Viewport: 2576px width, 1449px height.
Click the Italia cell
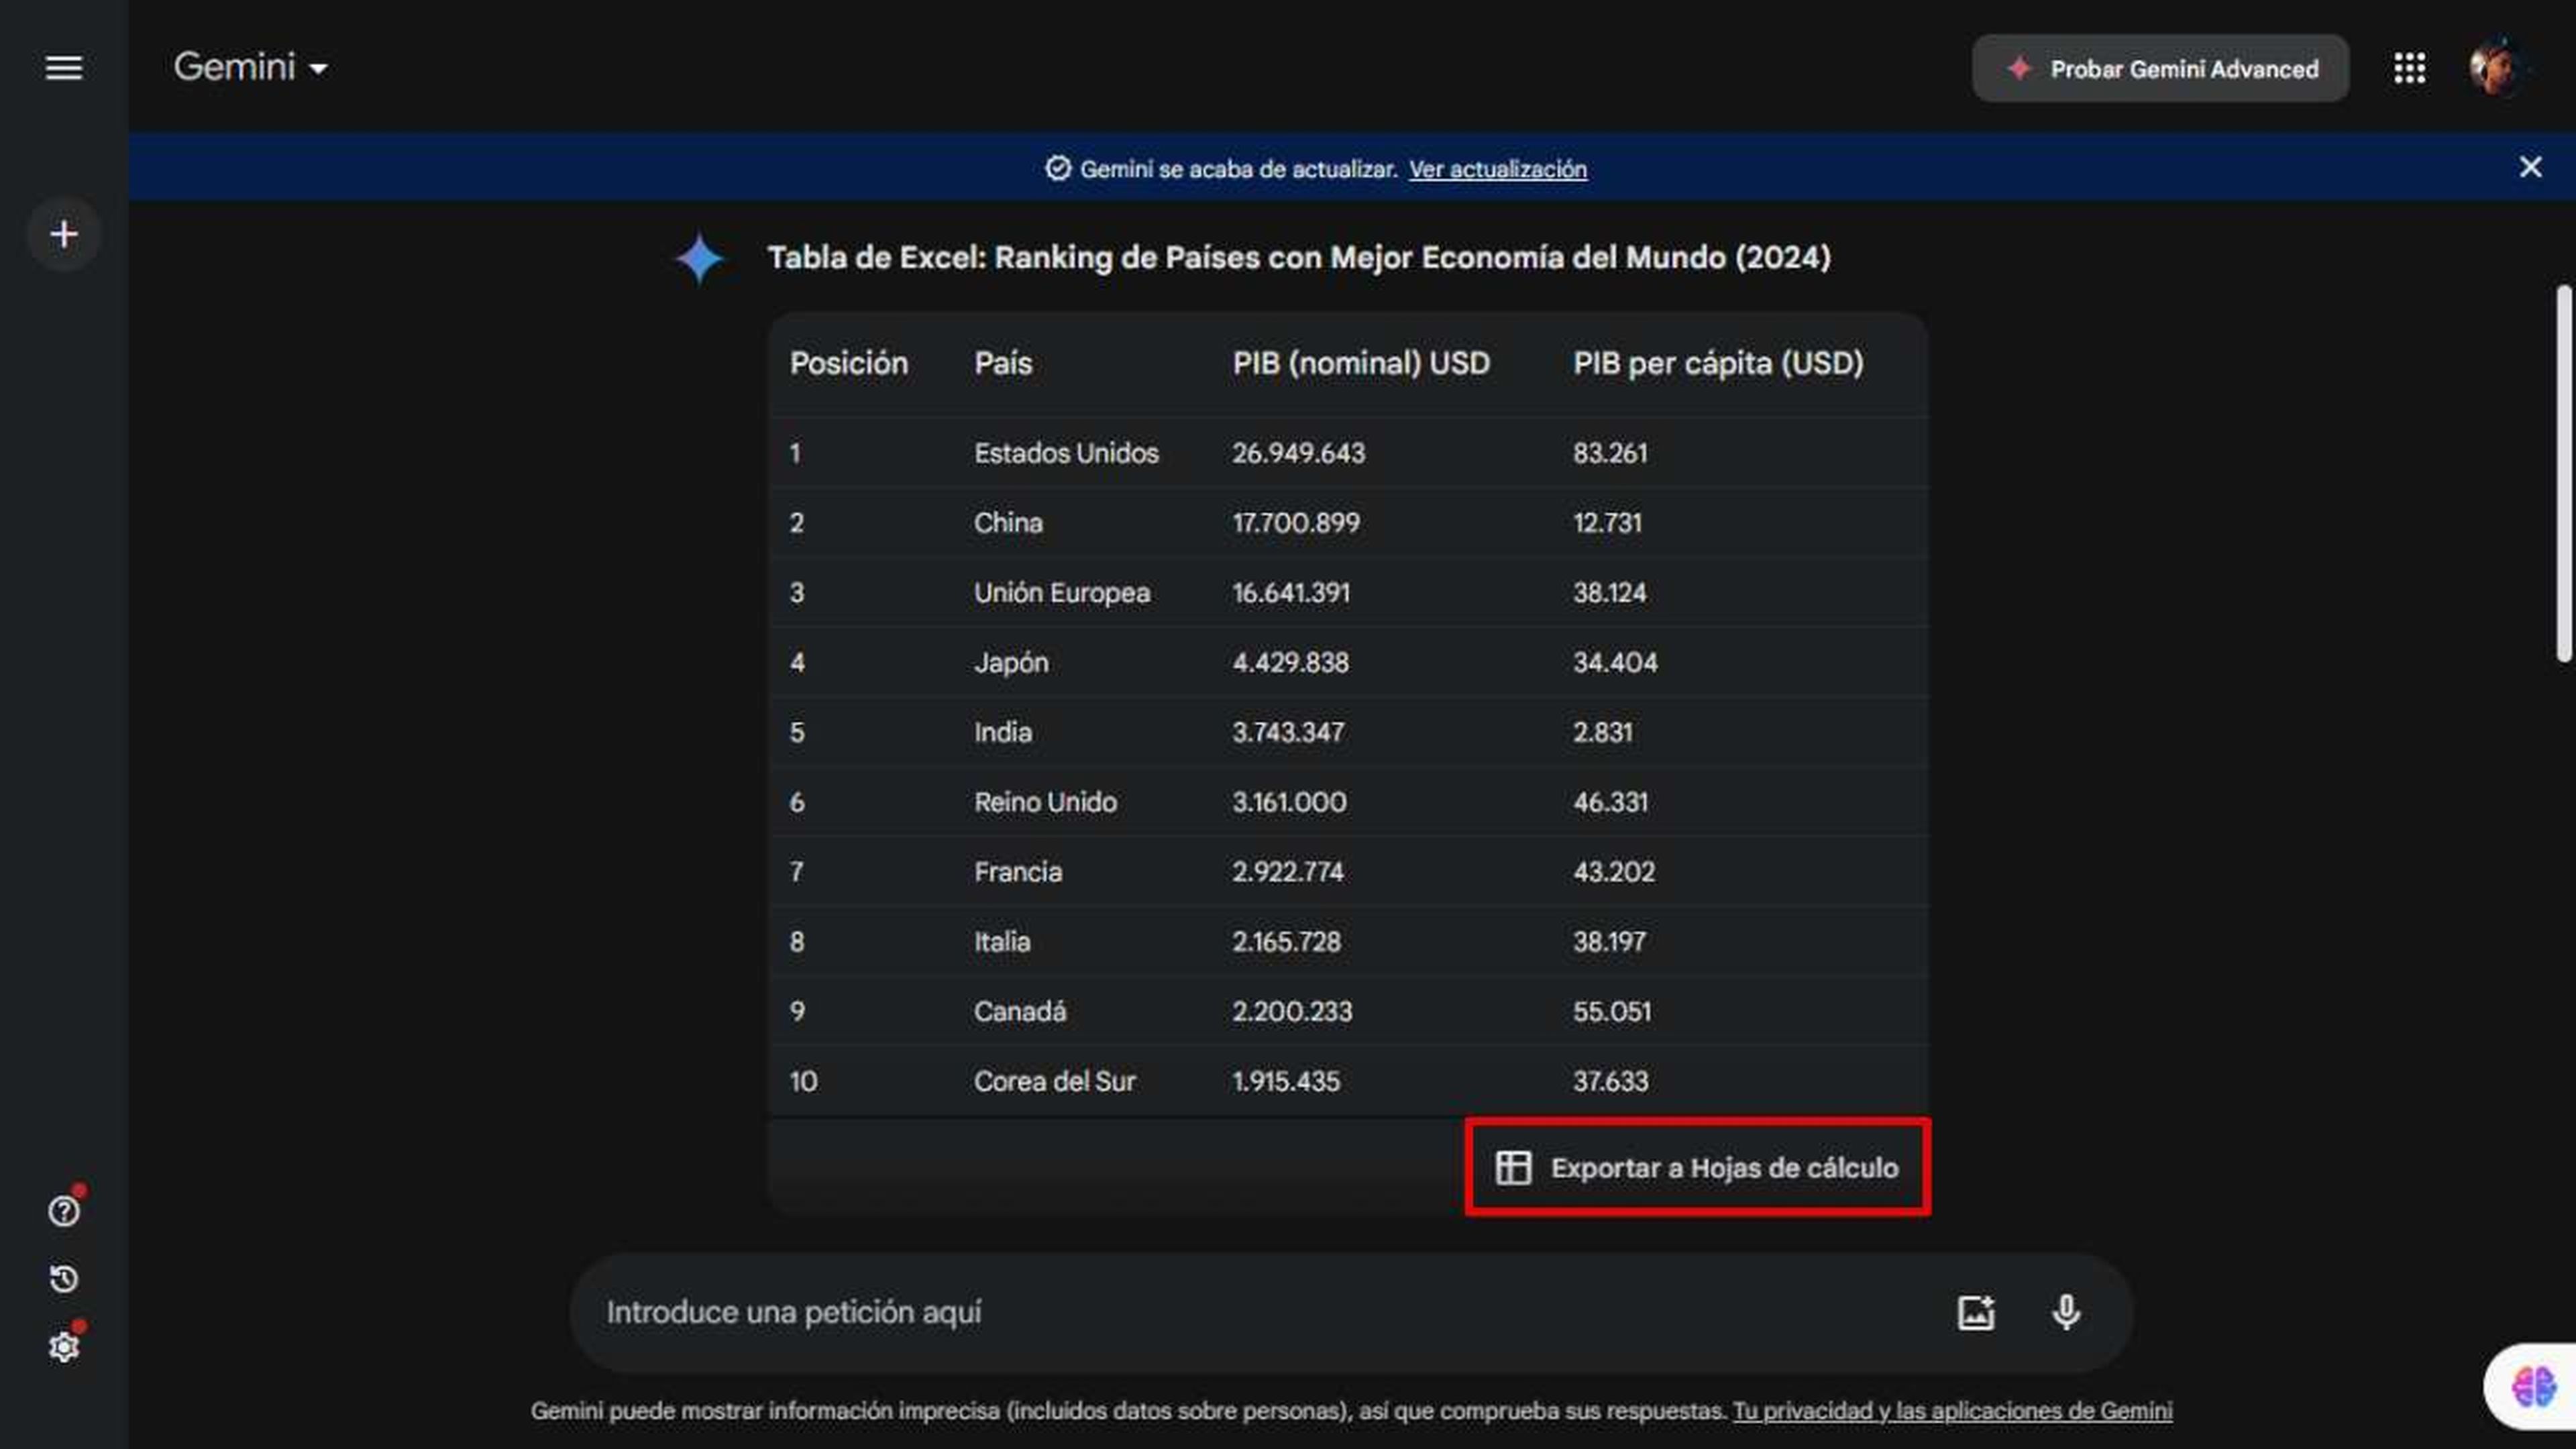tap(1002, 942)
